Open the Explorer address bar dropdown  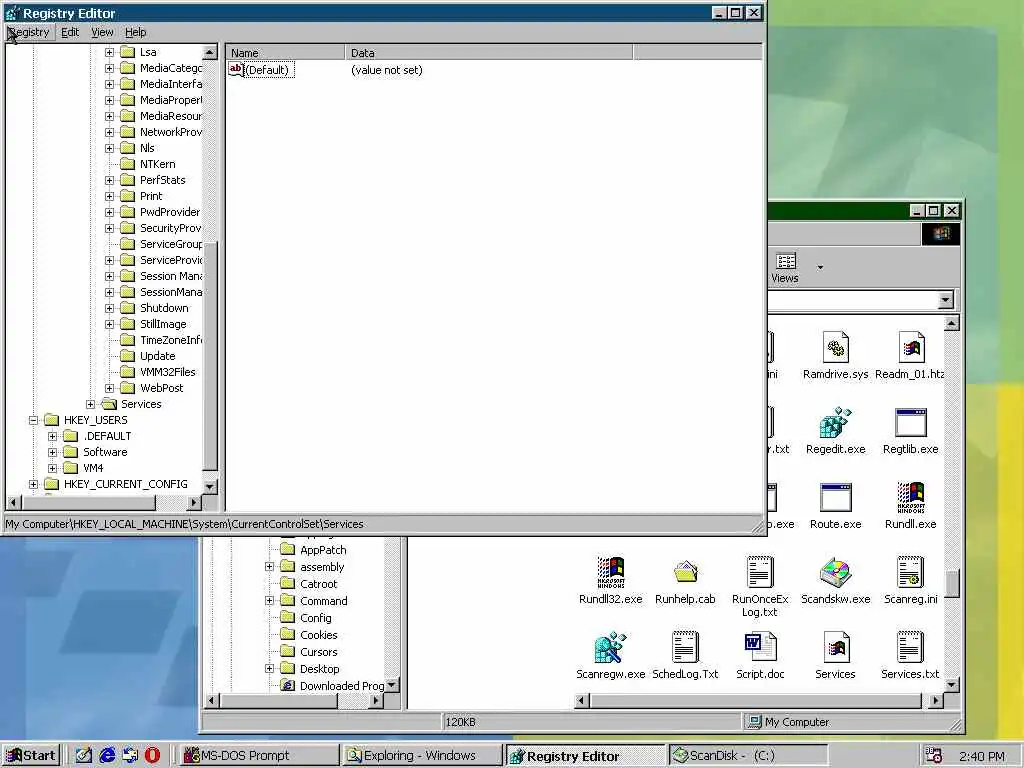[x=944, y=300]
